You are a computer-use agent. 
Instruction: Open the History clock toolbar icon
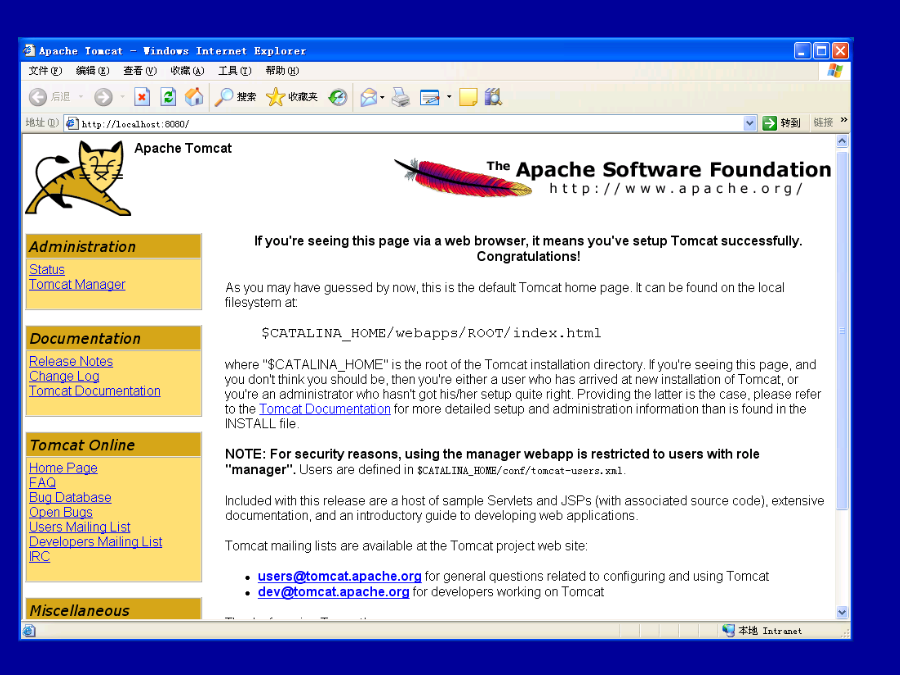338,97
